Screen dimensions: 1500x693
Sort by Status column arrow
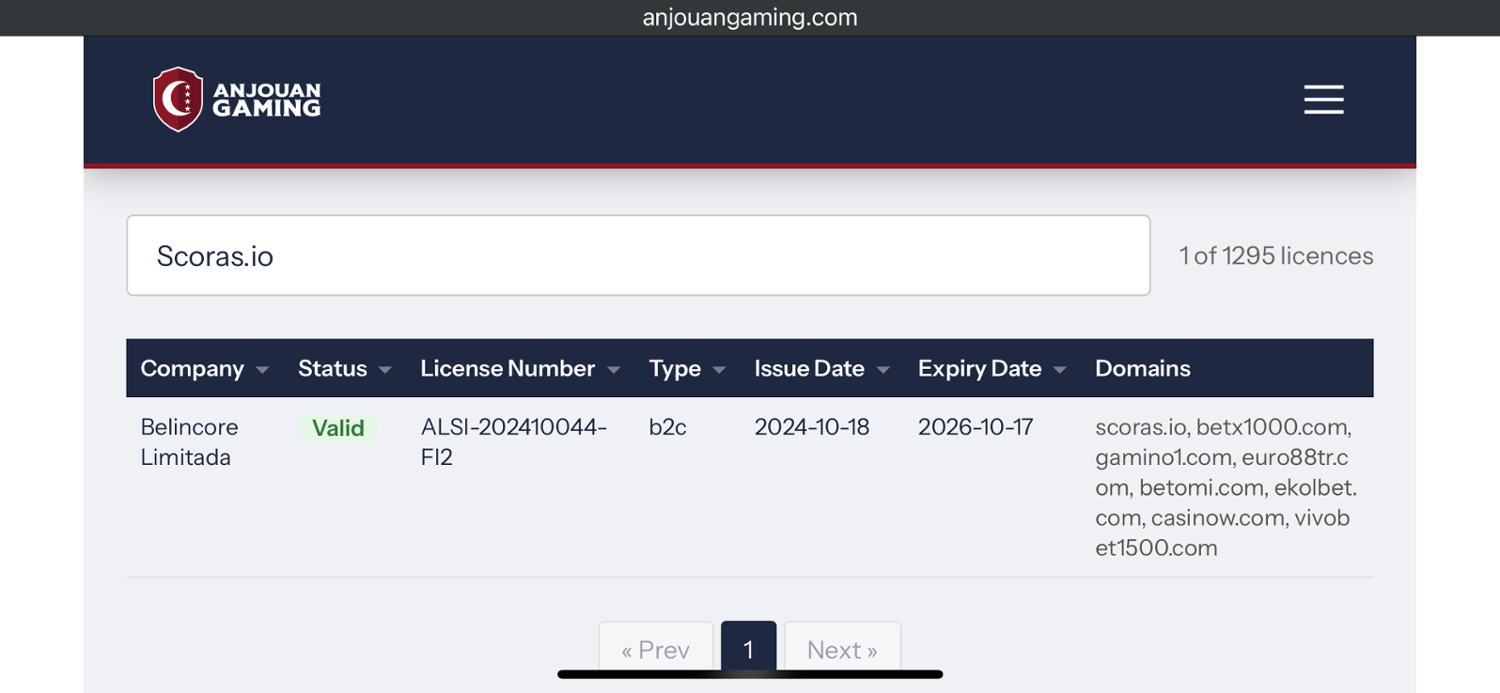(x=385, y=370)
